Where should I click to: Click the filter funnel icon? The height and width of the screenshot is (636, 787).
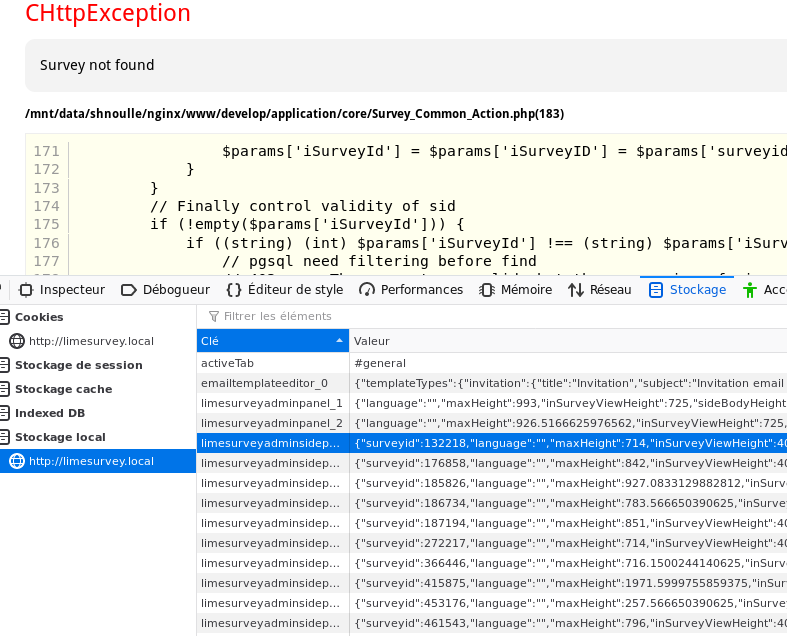212,316
